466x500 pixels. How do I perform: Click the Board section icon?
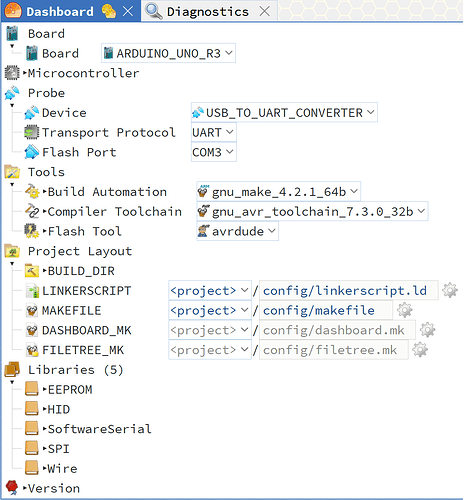[12, 33]
